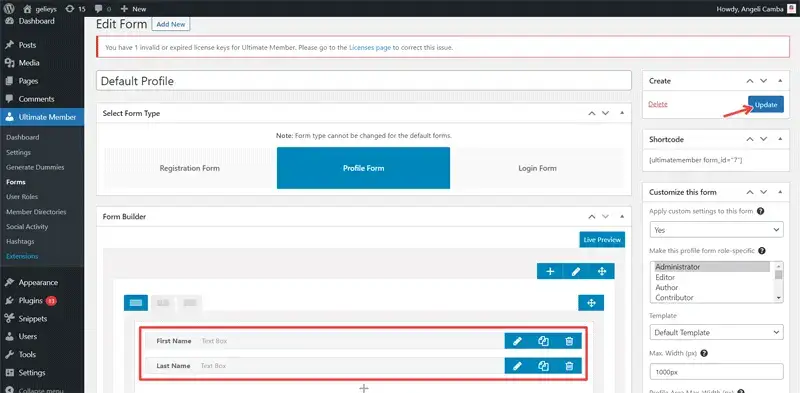The height and width of the screenshot is (393, 800).
Task: Open Social Activity submenu
Action: point(27,227)
